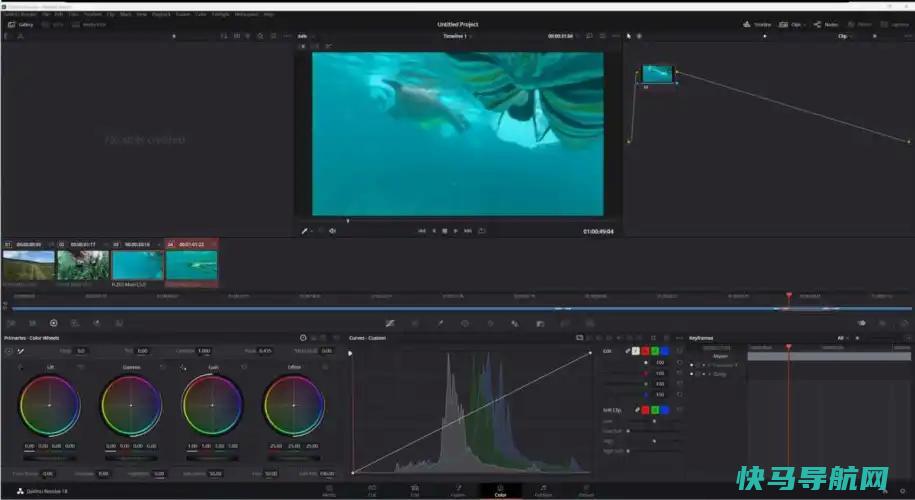Open the All keyframes filter dropdown
The image size is (915, 500).
coord(843,338)
